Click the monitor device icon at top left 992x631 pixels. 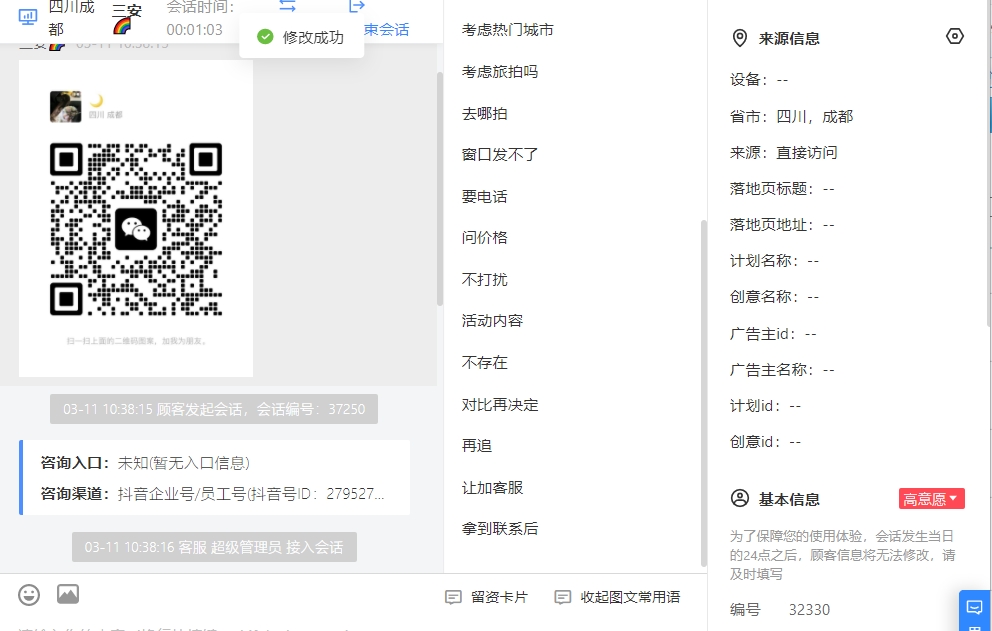tap(28, 17)
